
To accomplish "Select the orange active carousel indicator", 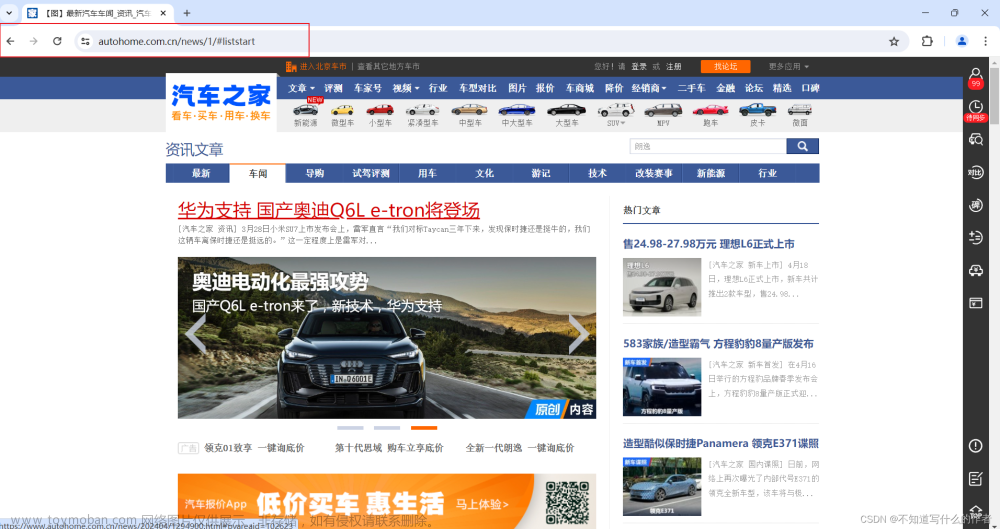I will point(424,428).
